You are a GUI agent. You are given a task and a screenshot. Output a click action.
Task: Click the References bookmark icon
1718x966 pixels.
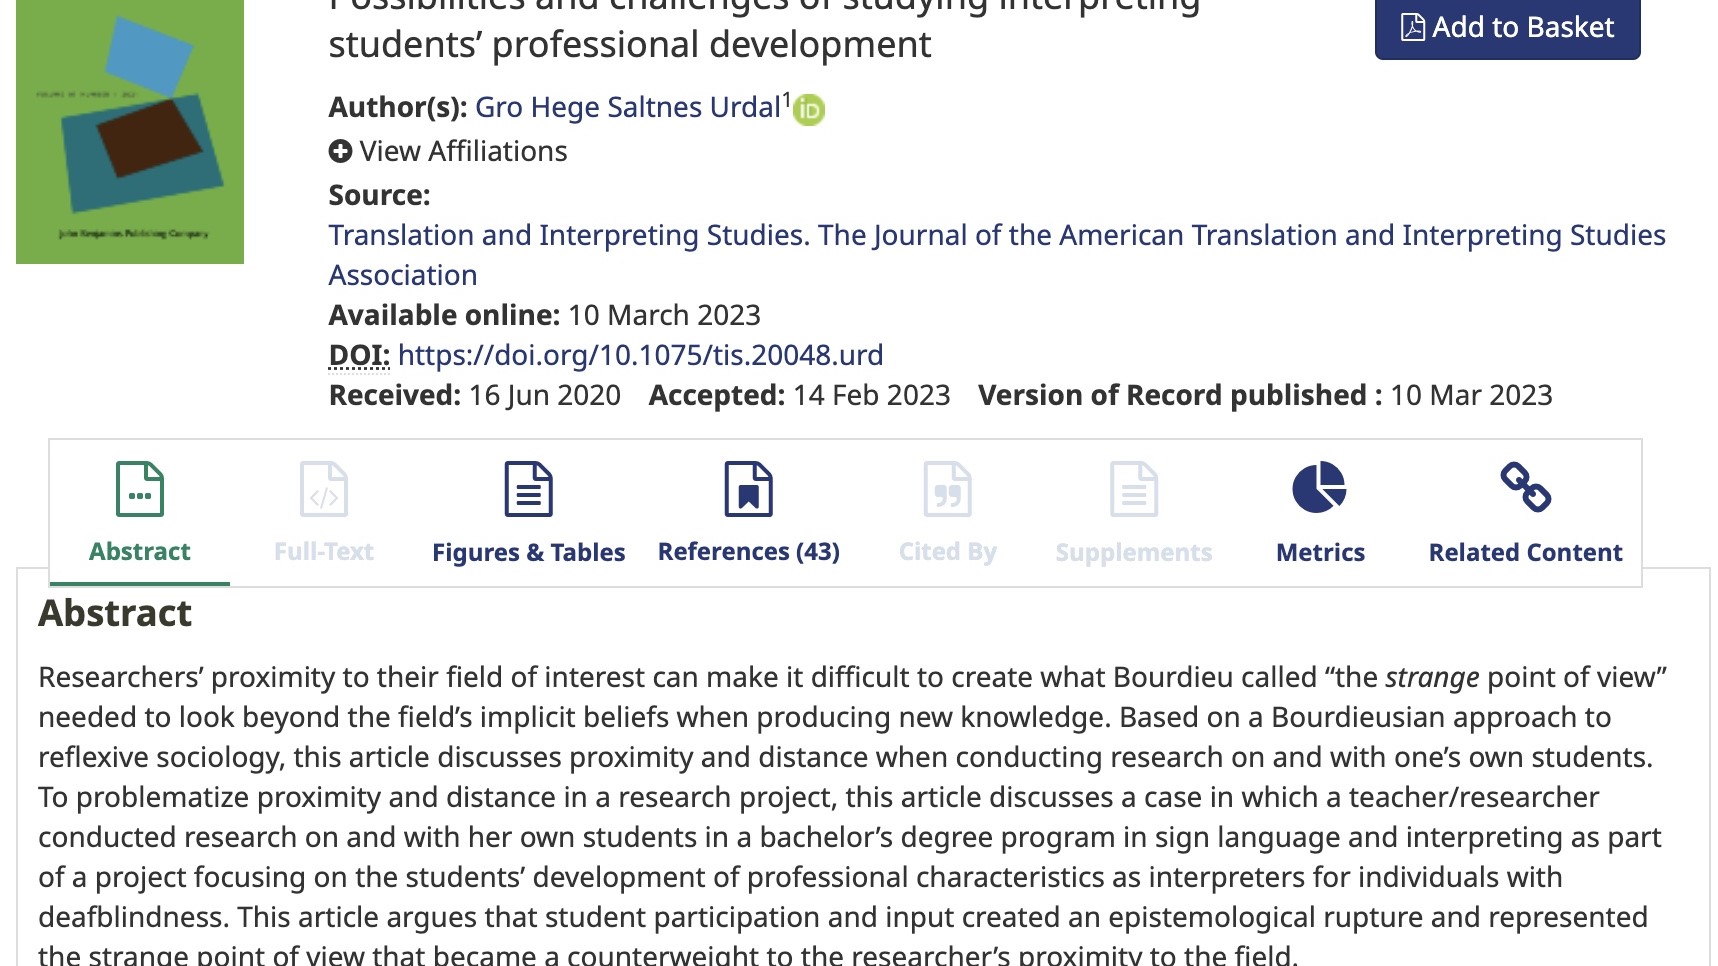[x=748, y=489]
